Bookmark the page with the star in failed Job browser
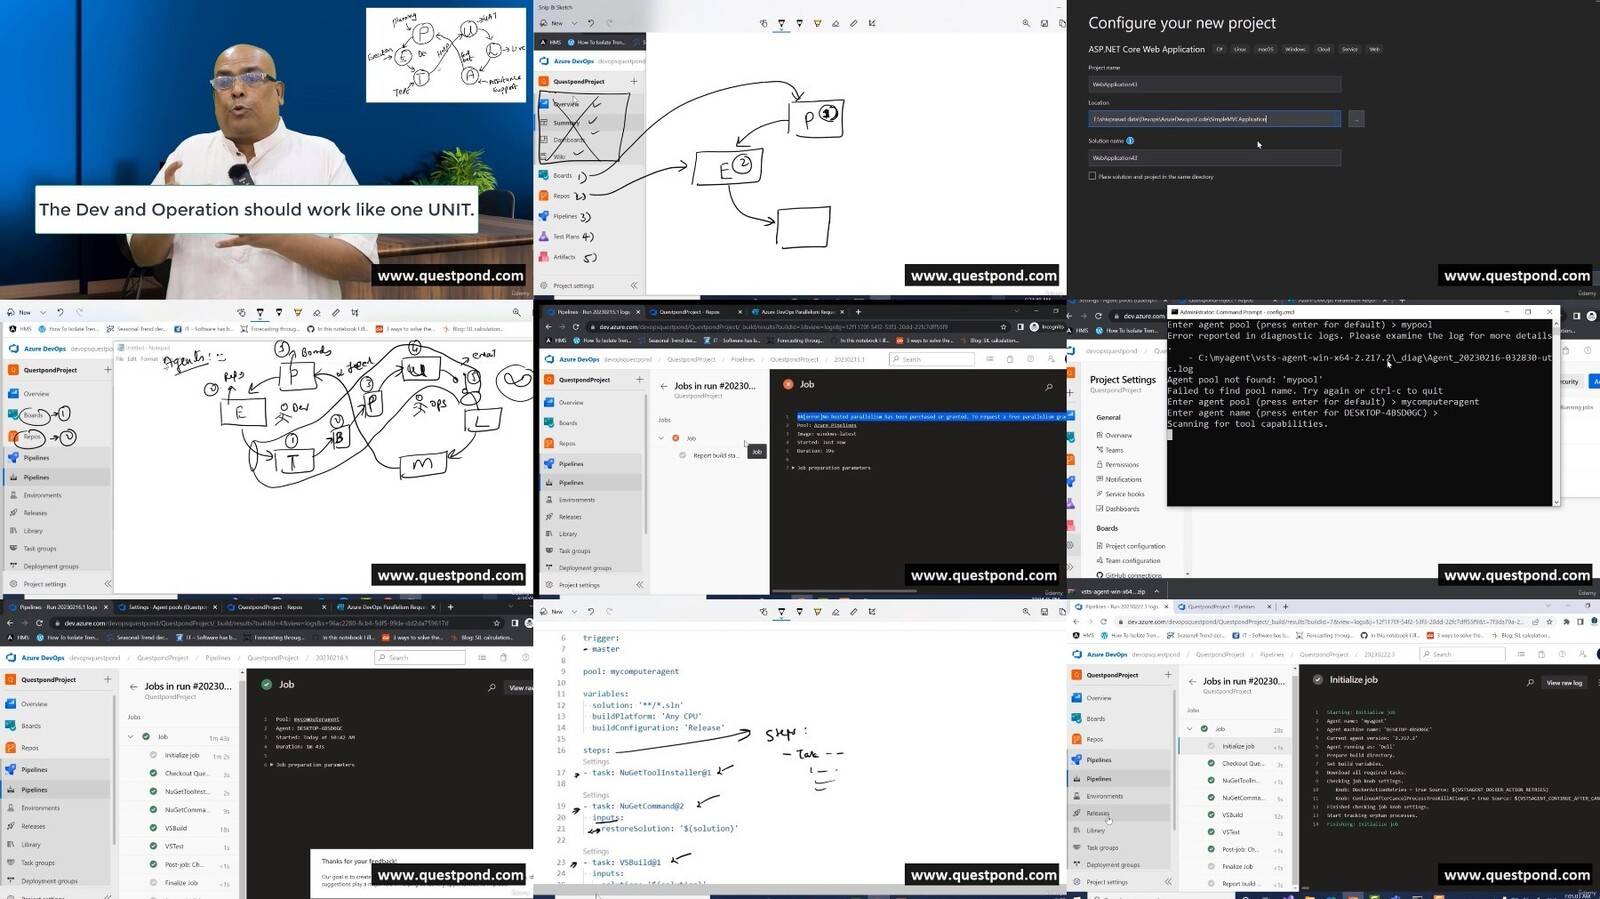 (1004, 327)
